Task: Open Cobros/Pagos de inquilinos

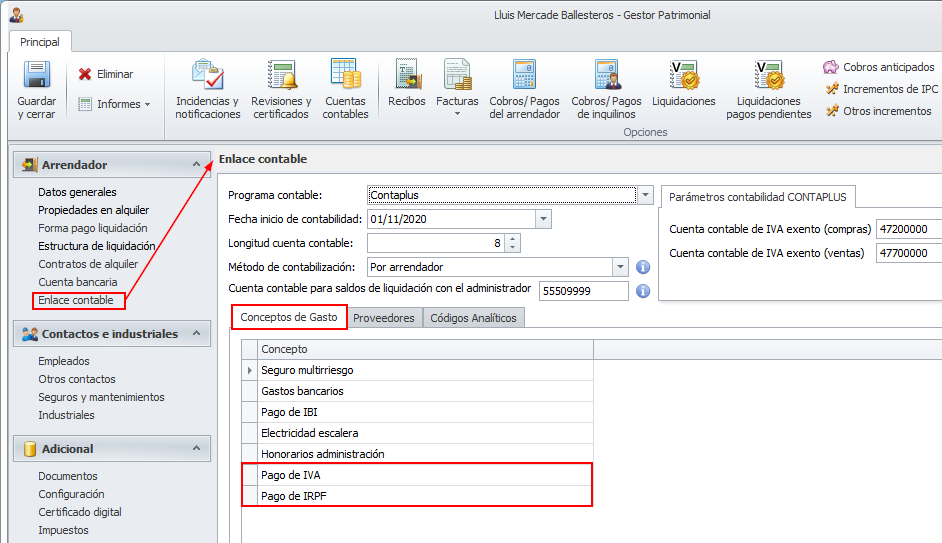Action: point(606,89)
